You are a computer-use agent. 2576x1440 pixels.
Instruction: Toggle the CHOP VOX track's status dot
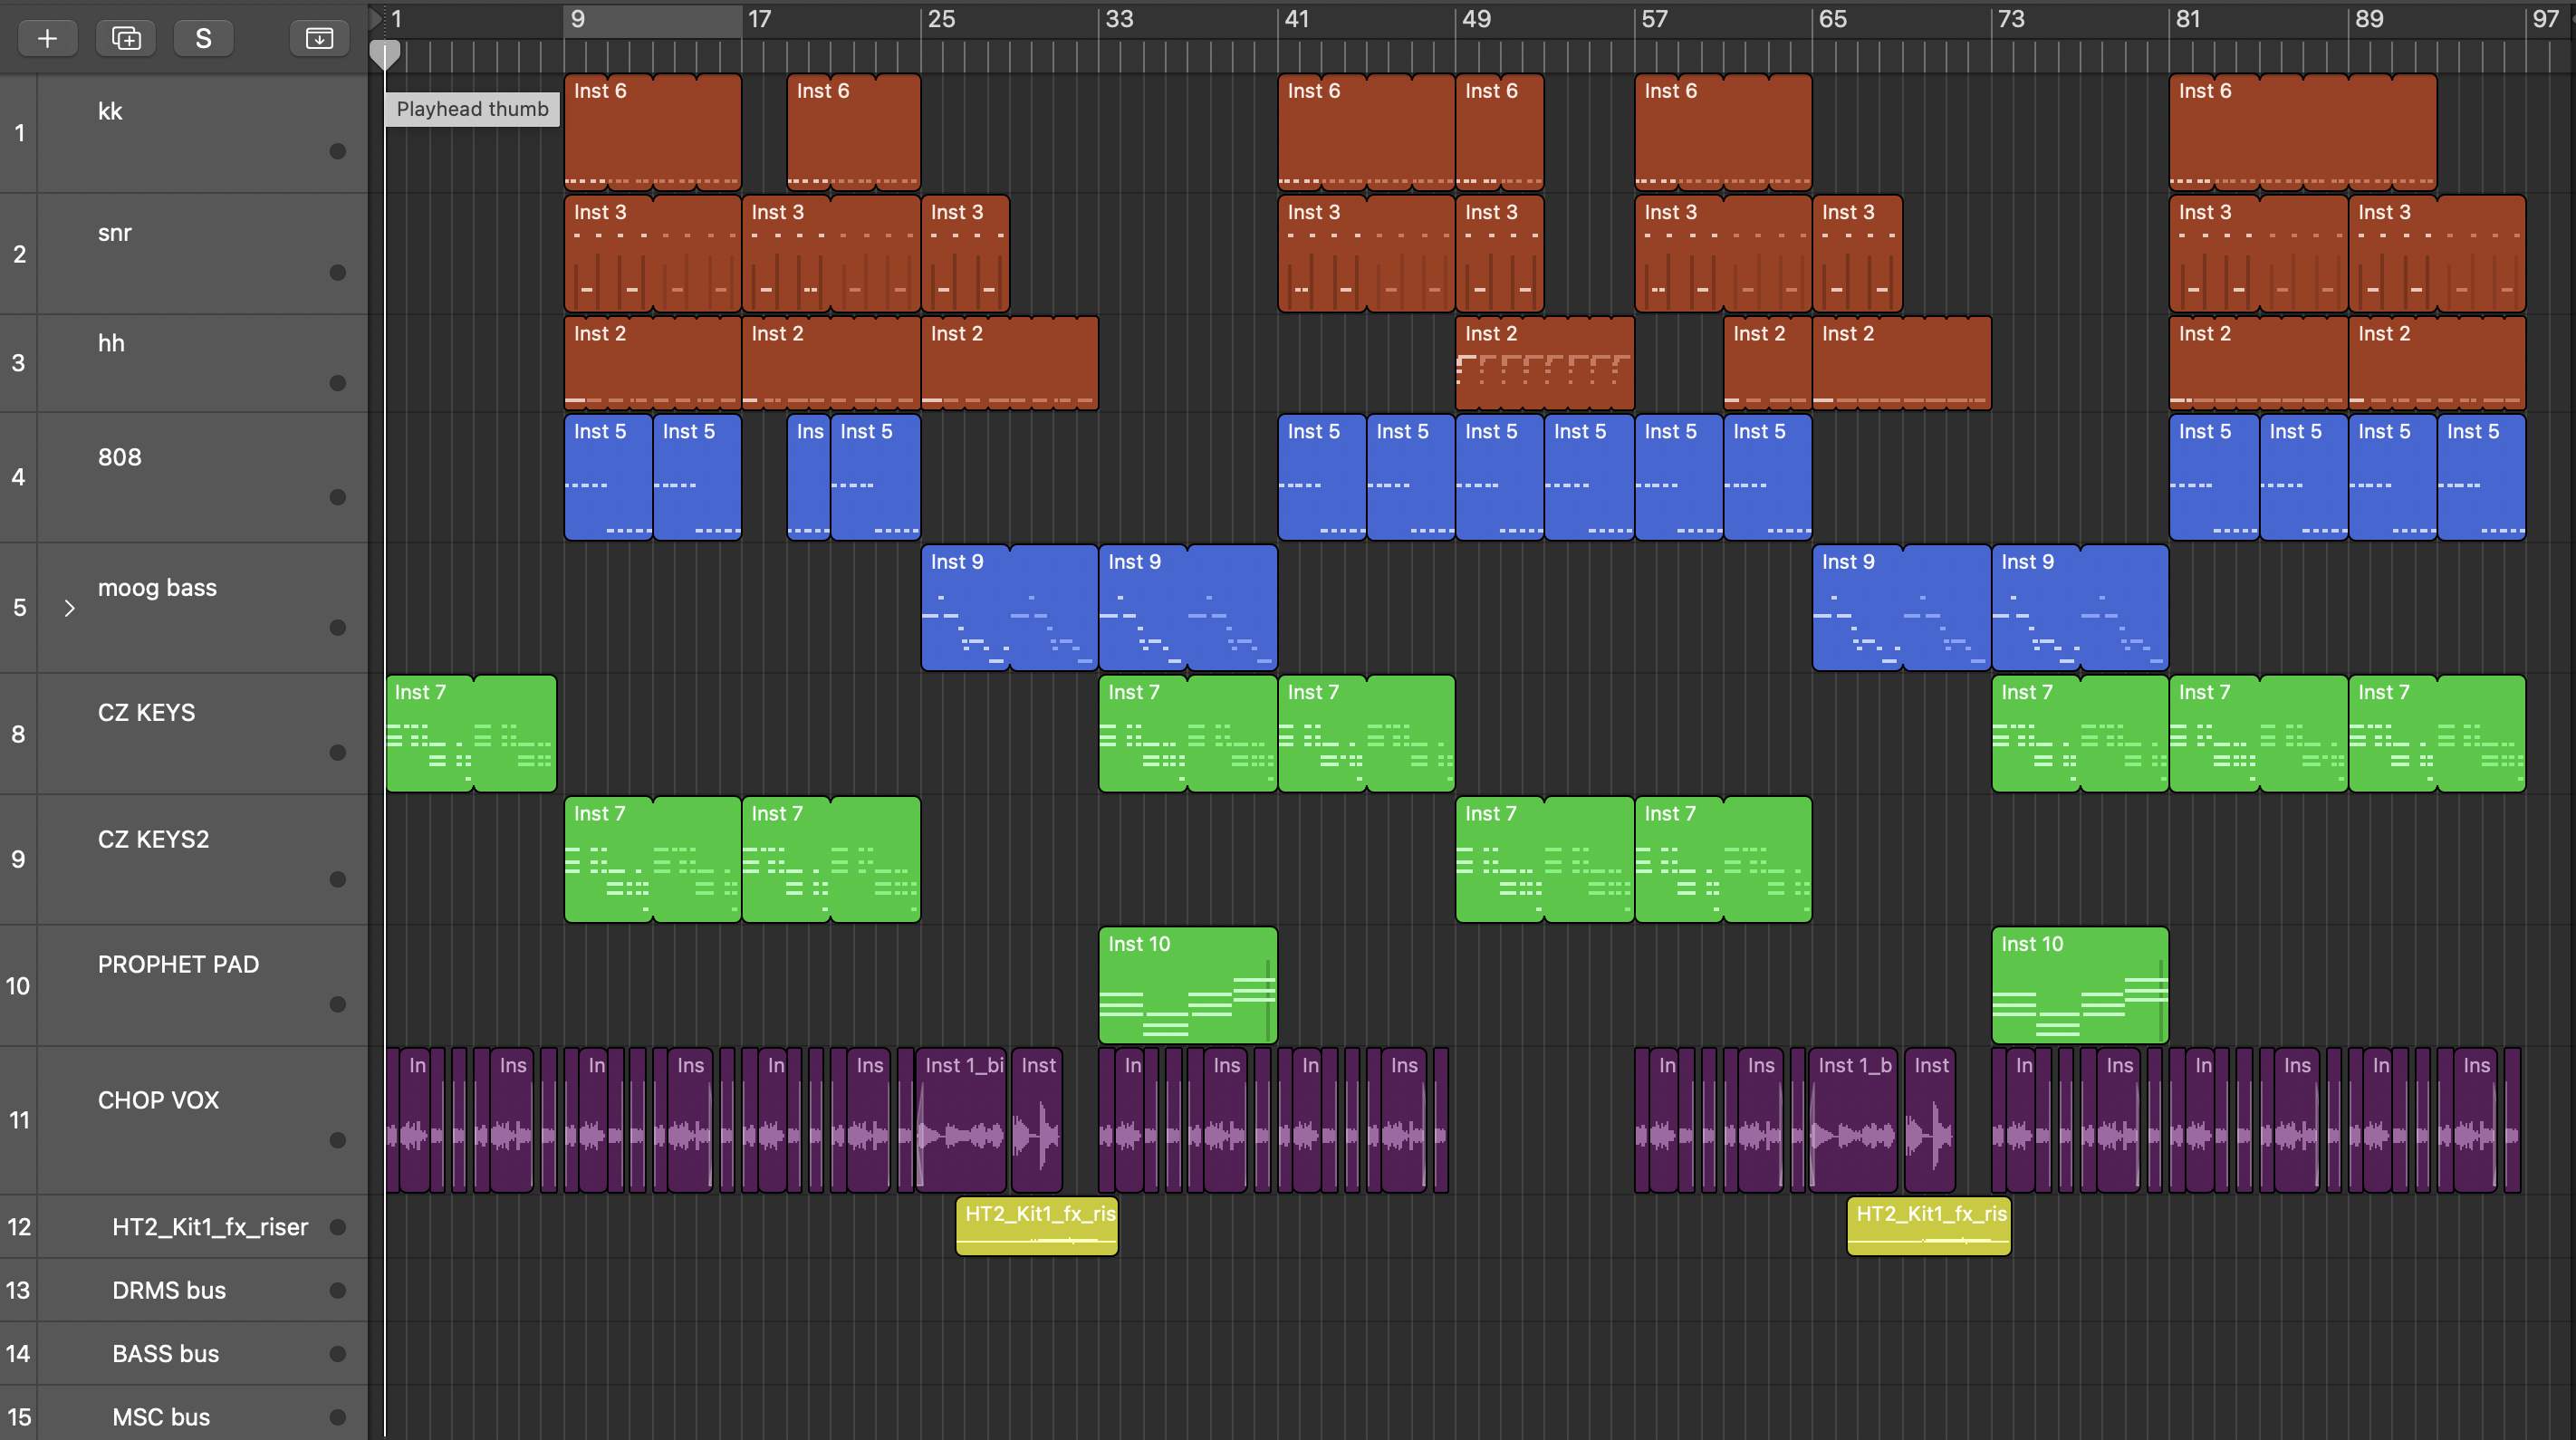coord(338,1140)
